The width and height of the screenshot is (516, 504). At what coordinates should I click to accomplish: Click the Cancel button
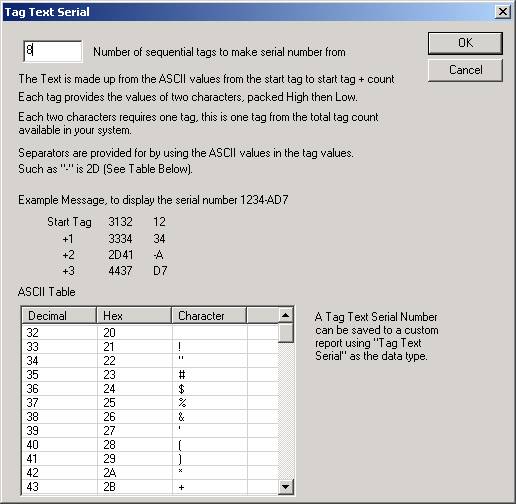tap(465, 70)
